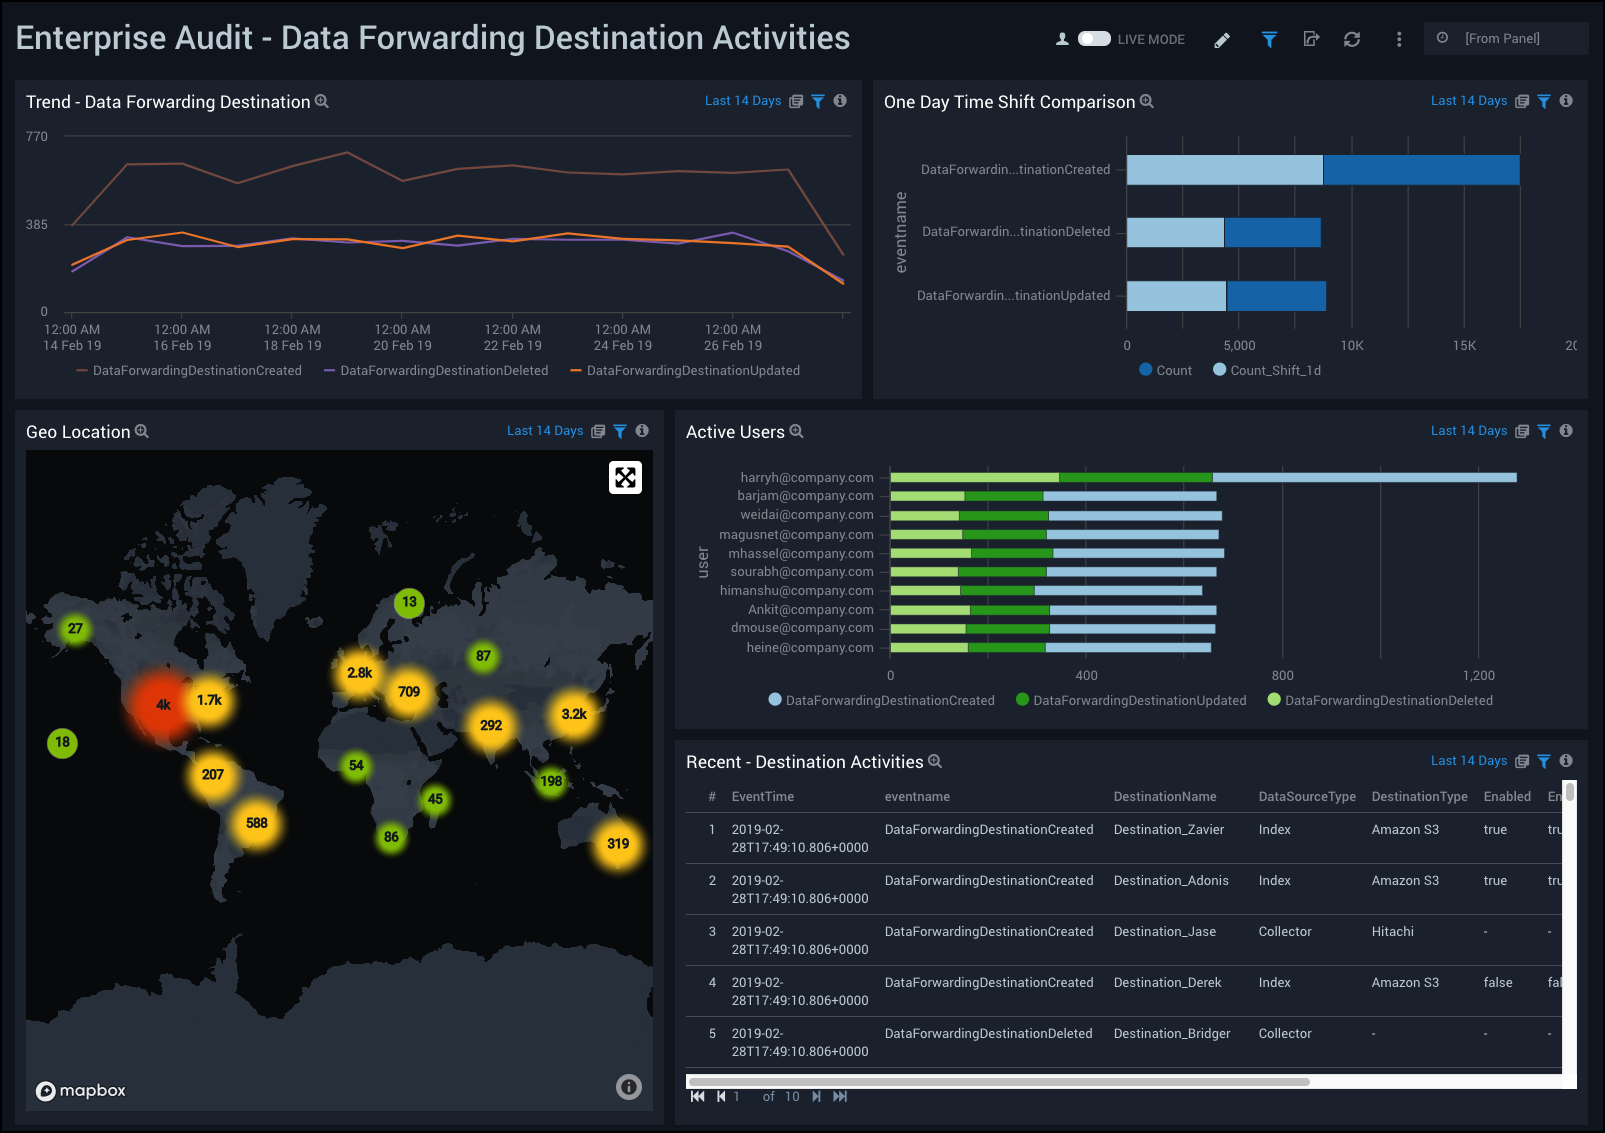Open Last 14 Days range in Geo Location panel
The image size is (1605, 1133).
[x=544, y=431]
